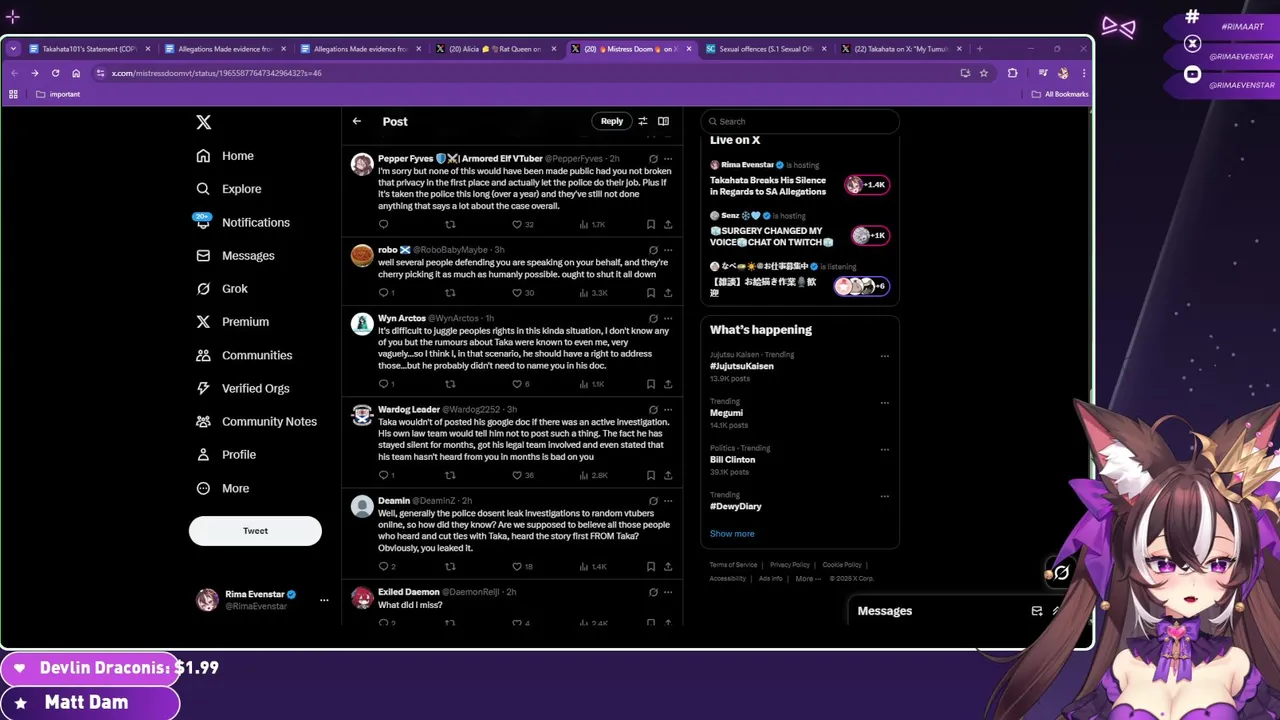Repost Deamin's reply
Screen dimensions: 1280x720
click(x=450, y=566)
